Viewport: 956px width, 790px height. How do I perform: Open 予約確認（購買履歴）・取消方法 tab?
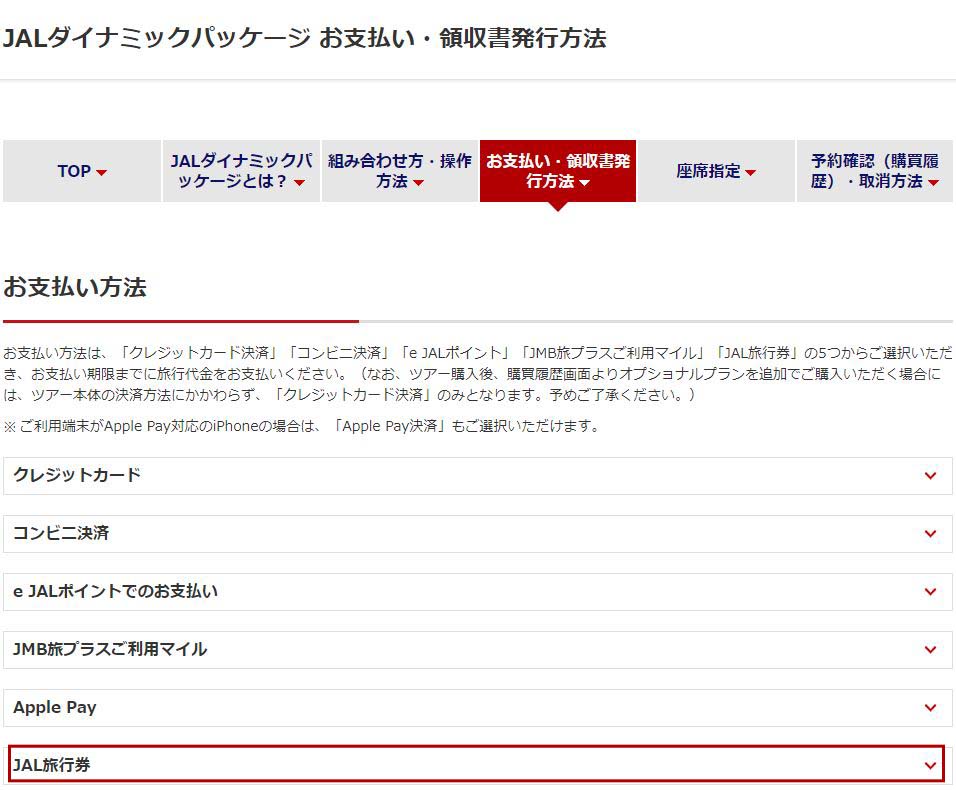pos(874,171)
